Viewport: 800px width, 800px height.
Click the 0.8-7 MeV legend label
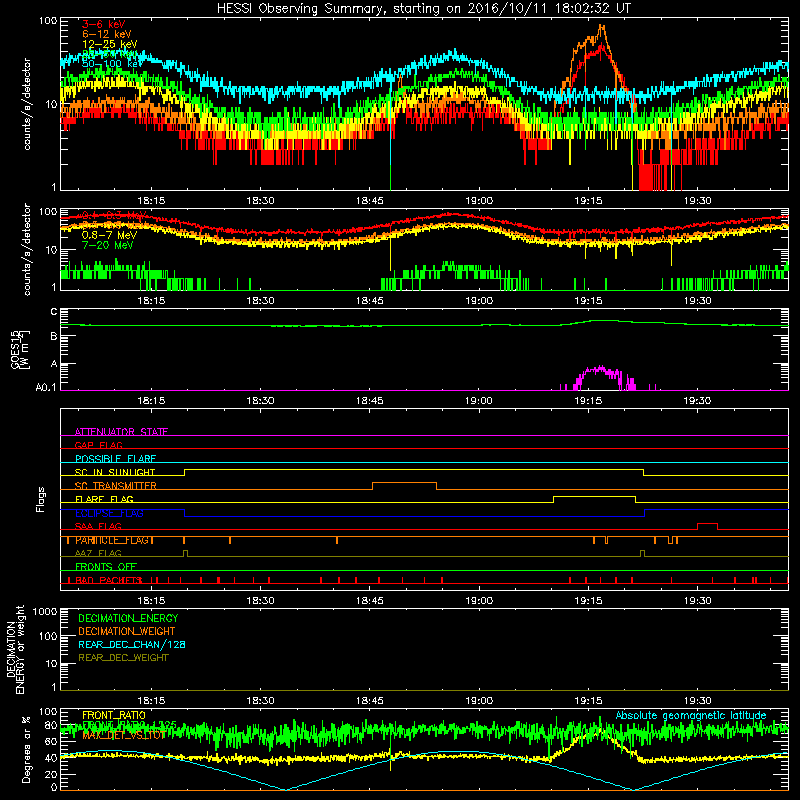click(109, 235)
